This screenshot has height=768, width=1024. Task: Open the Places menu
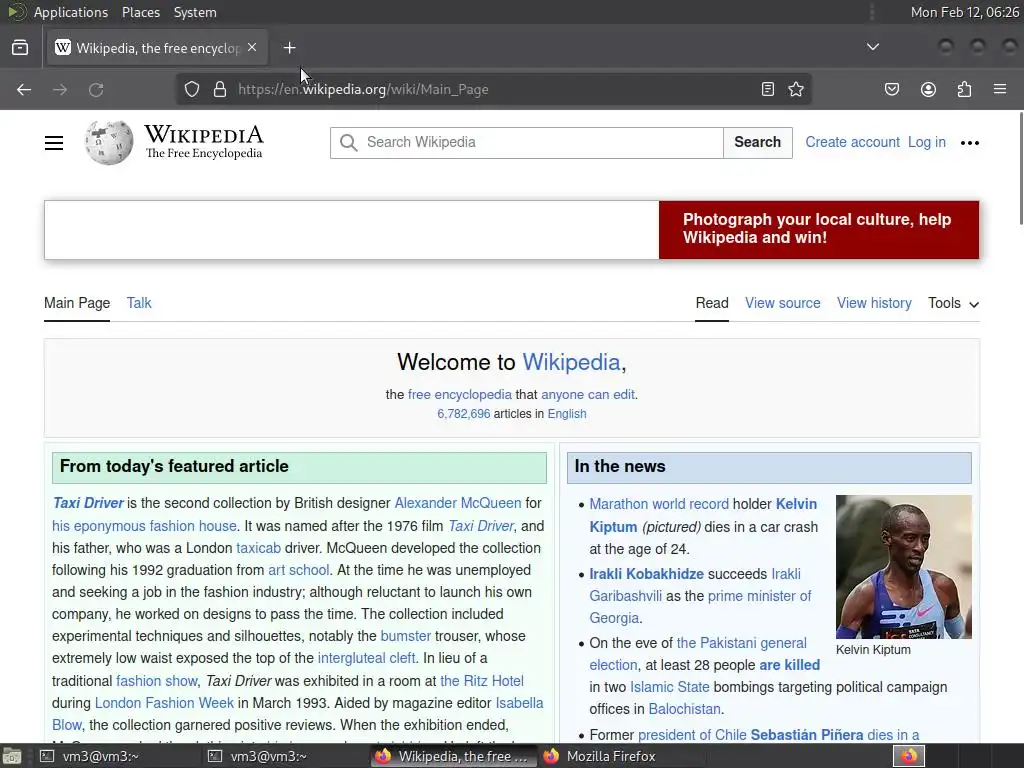[x=140, y=12]
